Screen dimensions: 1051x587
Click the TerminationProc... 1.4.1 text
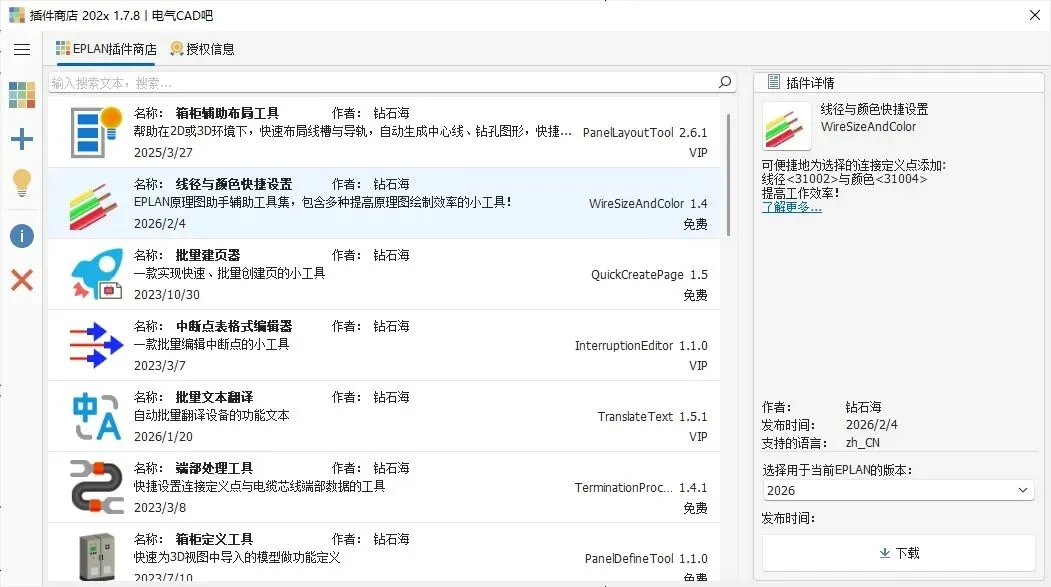(x=641, y=488)
